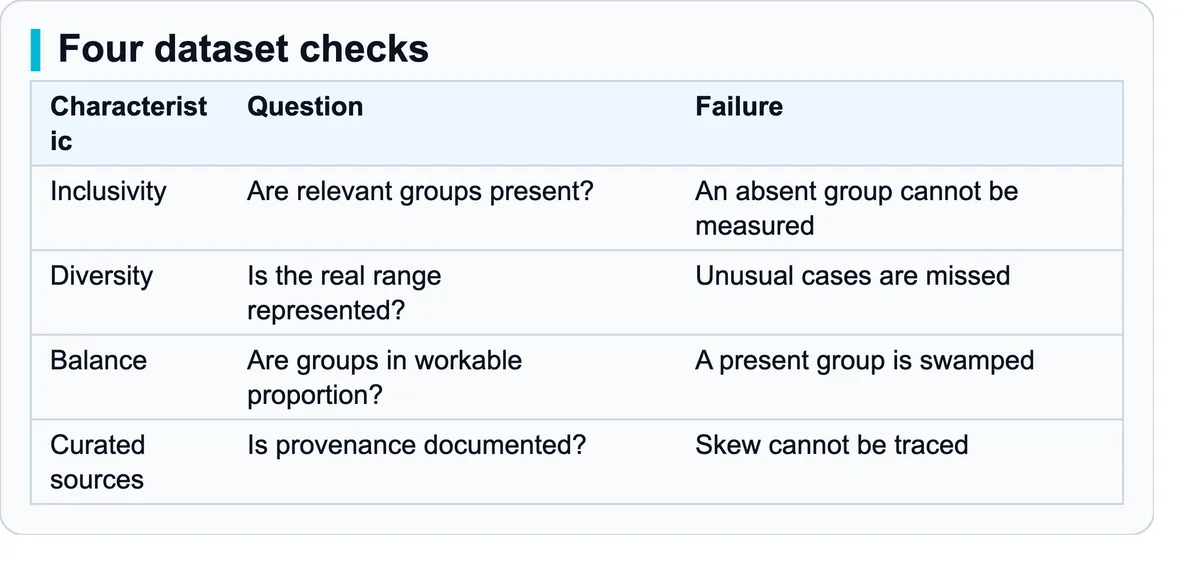The height and width of the screenshot is (581, 1200).
Task: Click the 'Four dataset checks' heading
Action: click(243, 48)
